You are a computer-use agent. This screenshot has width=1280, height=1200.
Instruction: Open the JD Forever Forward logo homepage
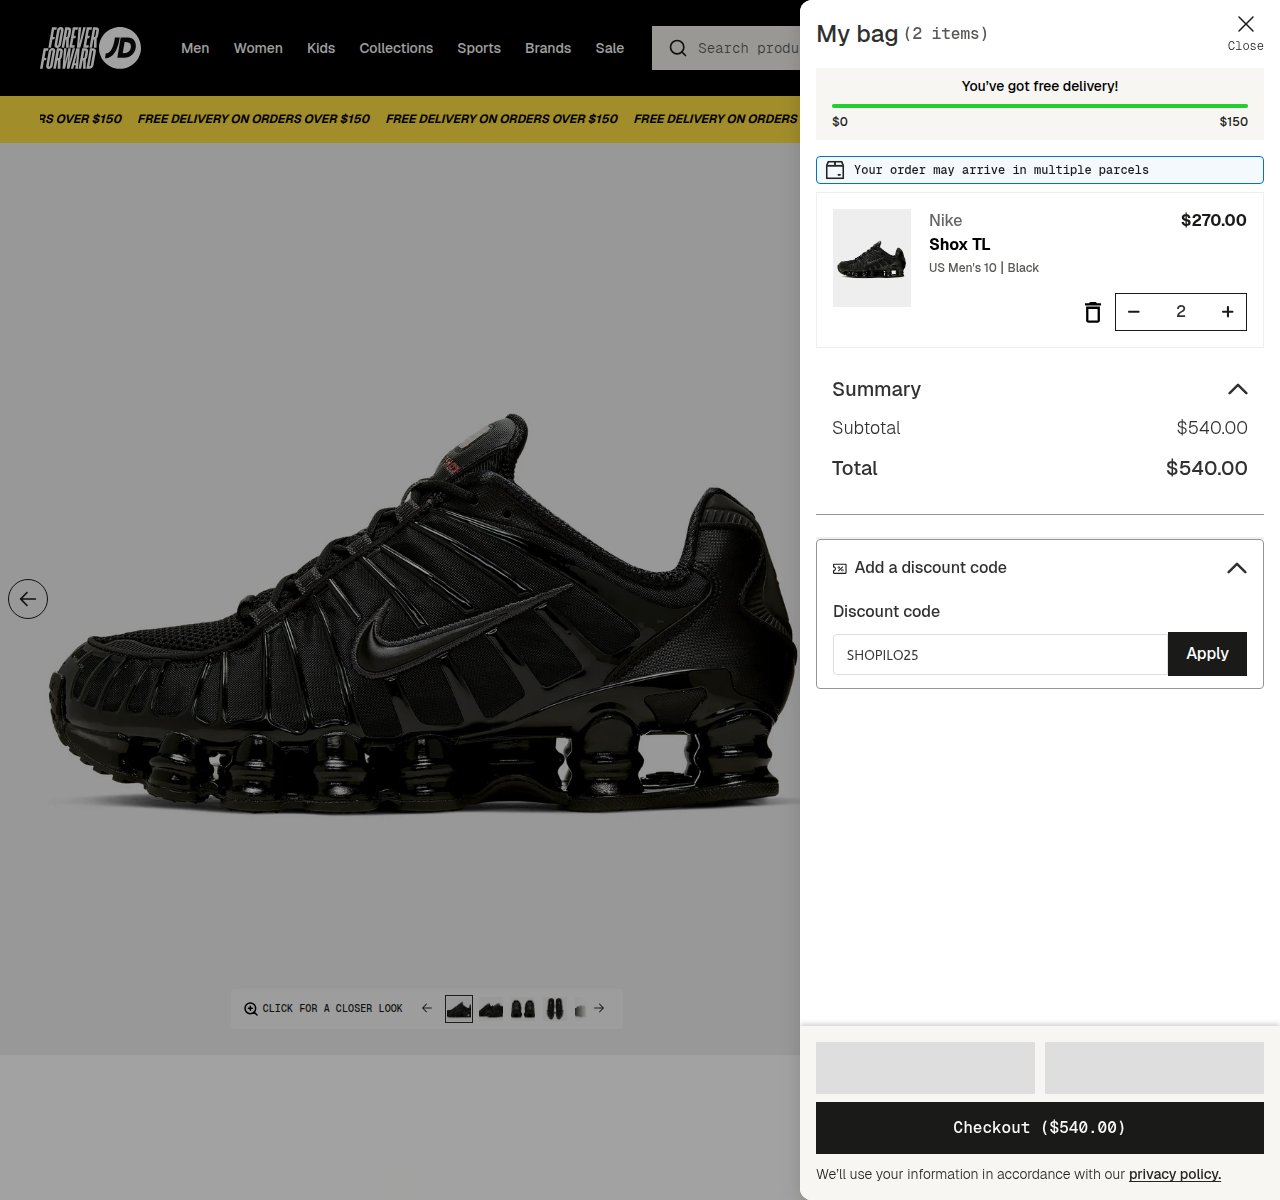click(90, 48)
